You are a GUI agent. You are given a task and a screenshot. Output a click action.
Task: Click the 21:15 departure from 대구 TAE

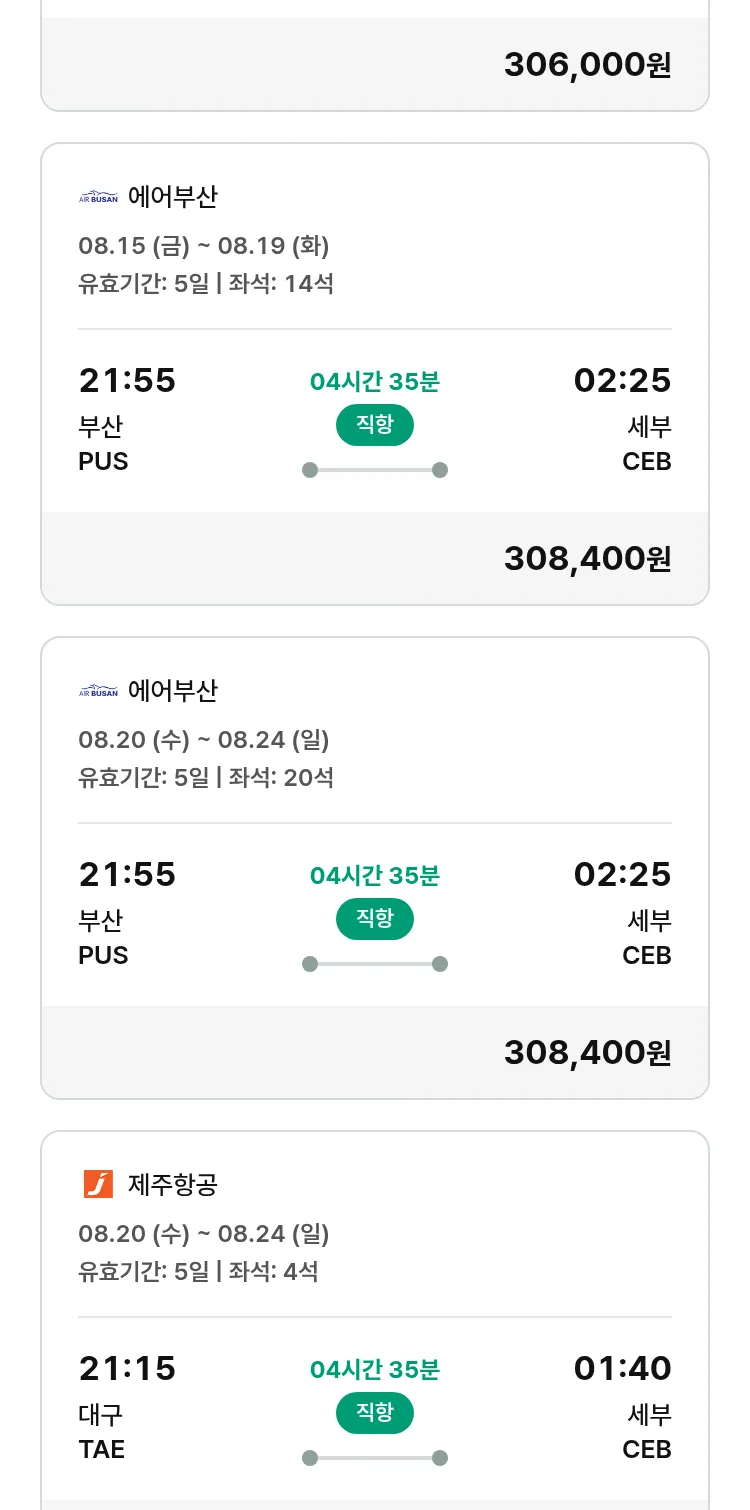[127, 1368]
